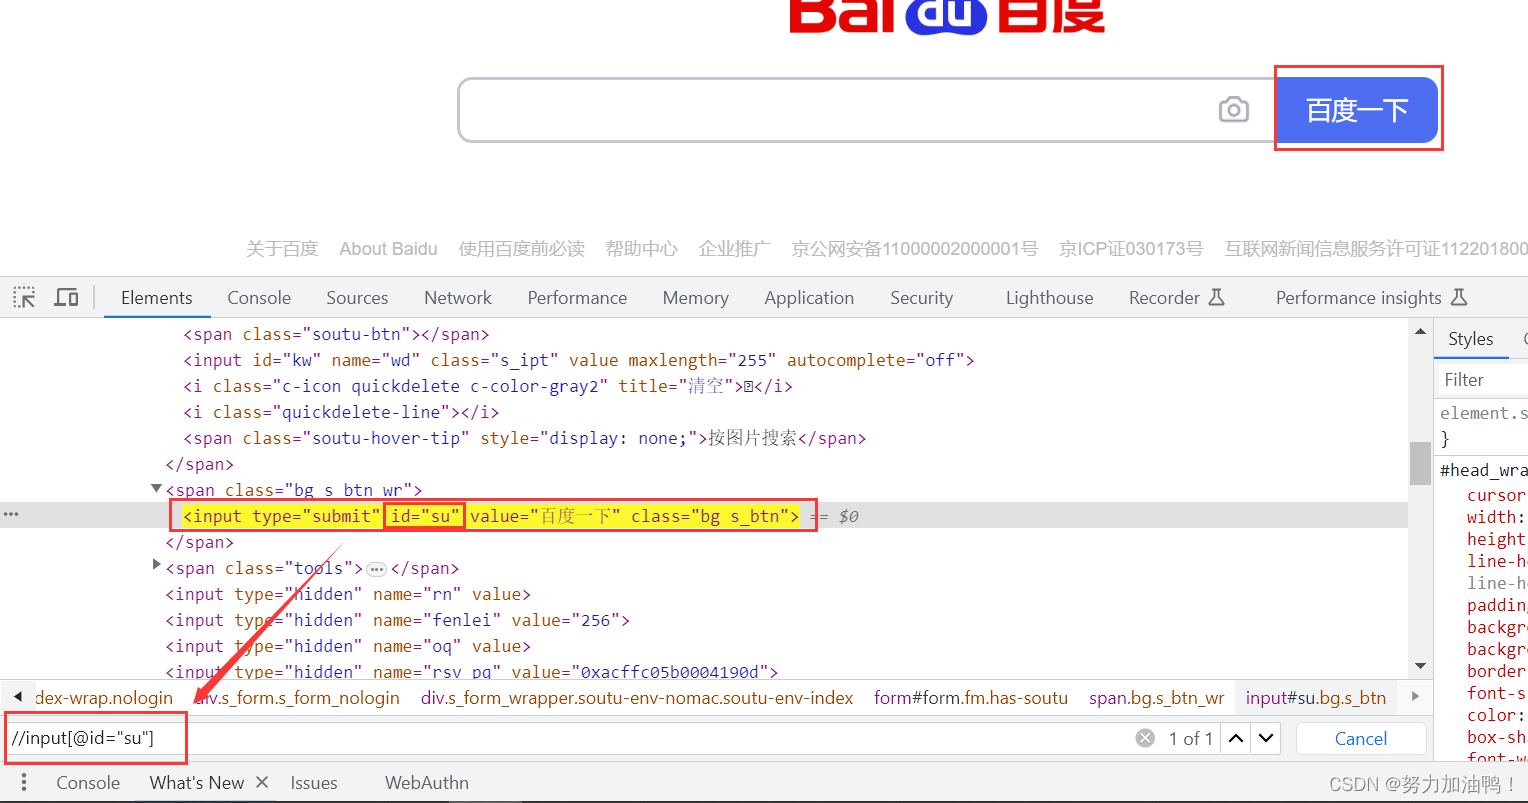Collapse the span class="bg s_btn_wr" node

coord(156,489)
